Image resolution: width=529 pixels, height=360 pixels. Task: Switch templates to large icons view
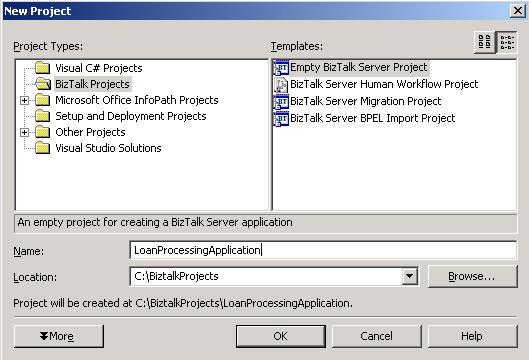(x=485, y=43)
